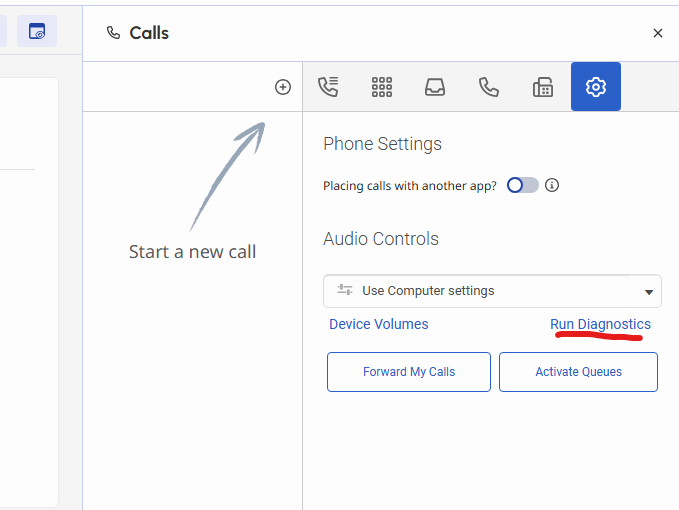Click the phone handset tab icon
This screenshot has width=679, height=510.
[x=489, y=87]
